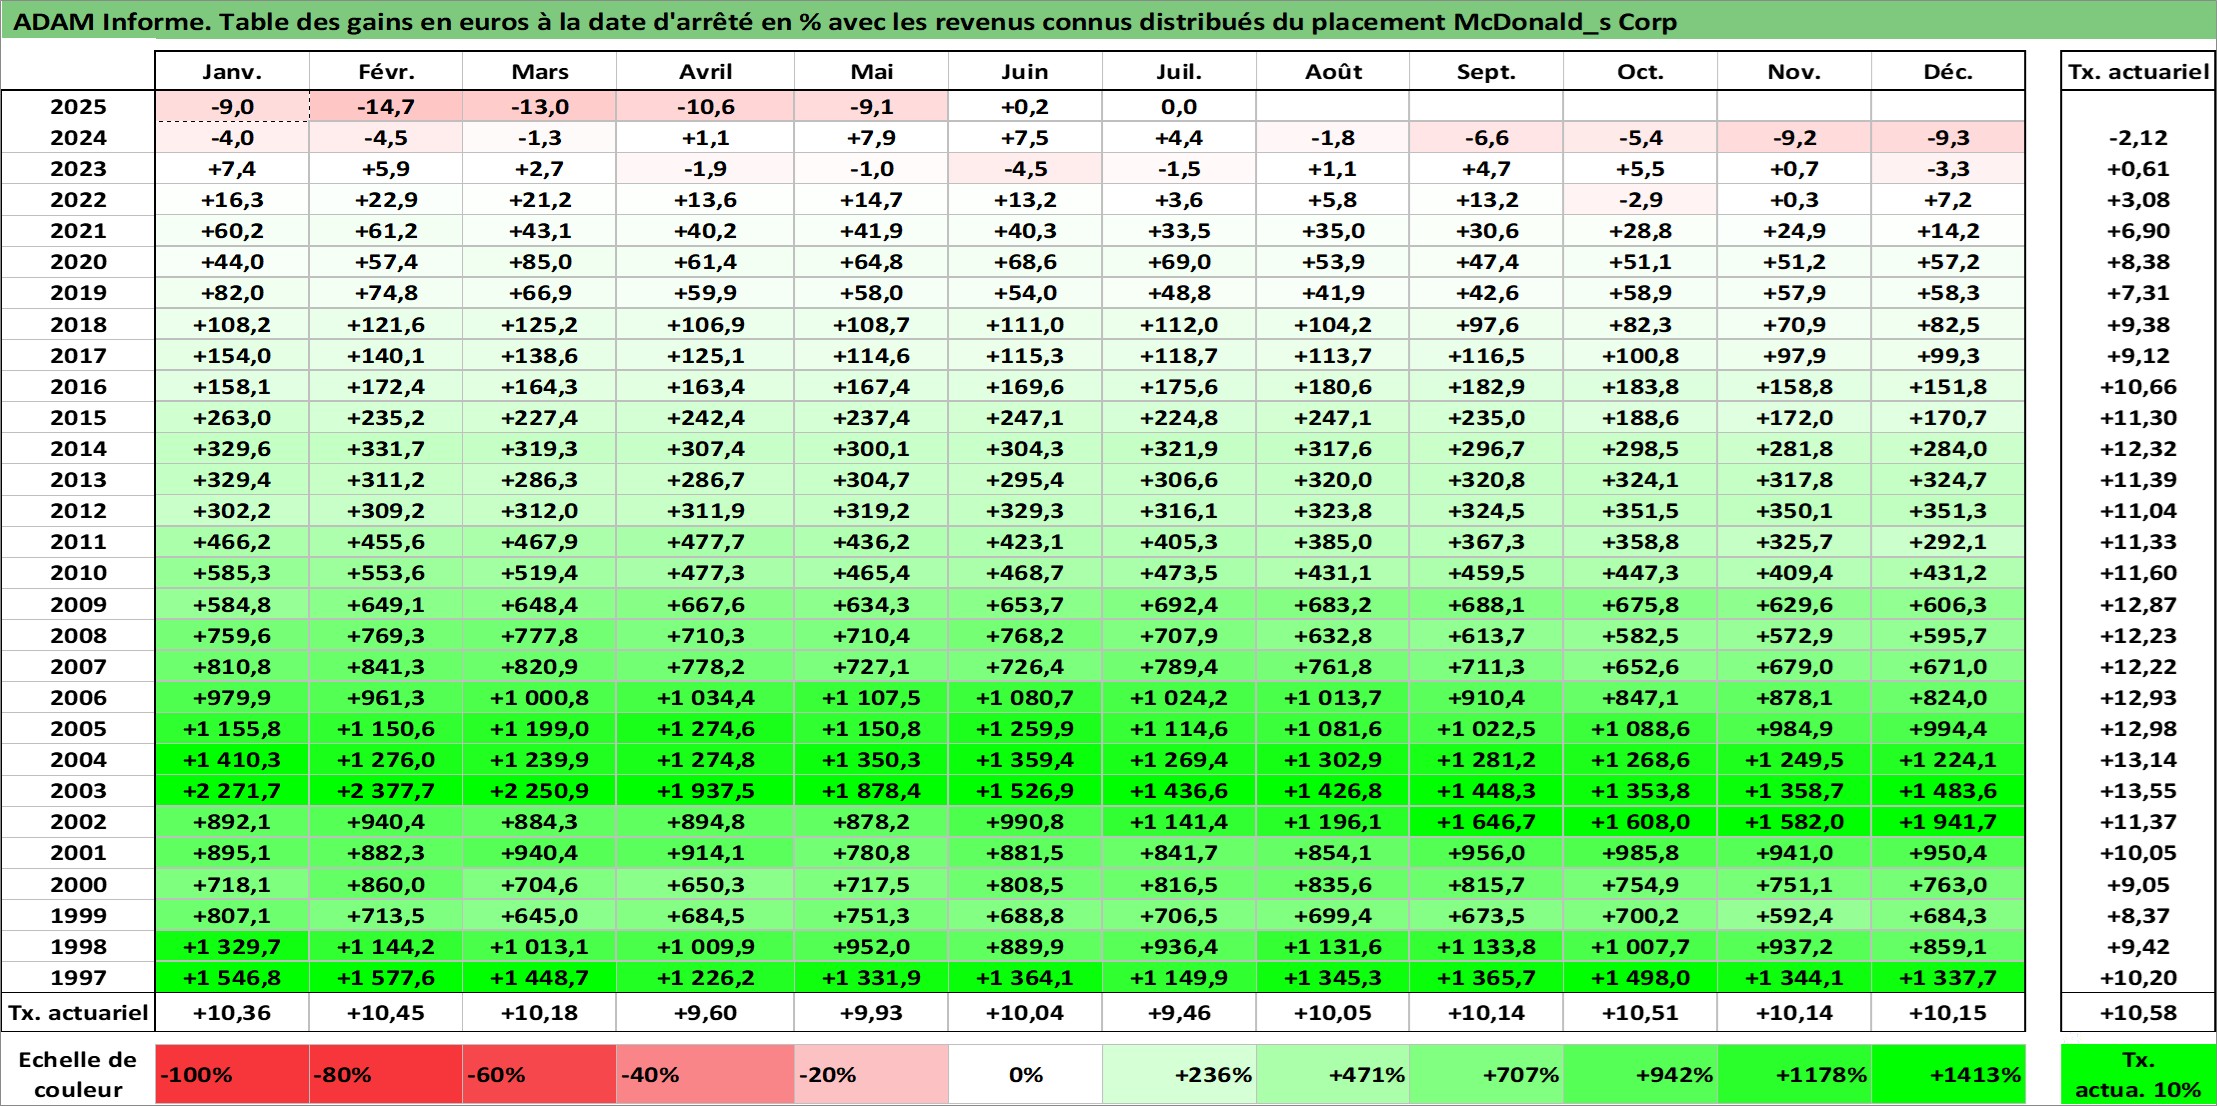This screenshot has width=2217, height=1106.
Task: Select the cell showing -9,3
Action: (1948, 138)
